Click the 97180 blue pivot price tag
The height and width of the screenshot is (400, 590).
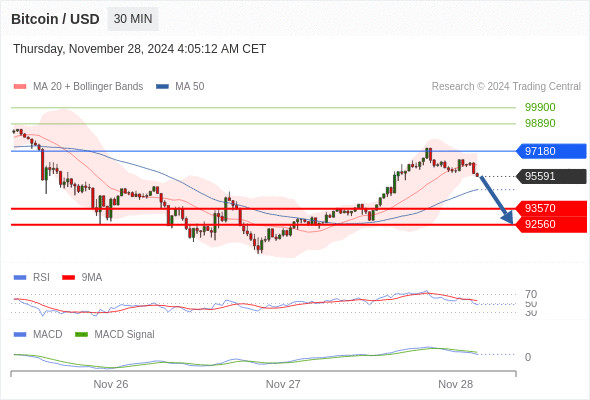click(551, 151)
